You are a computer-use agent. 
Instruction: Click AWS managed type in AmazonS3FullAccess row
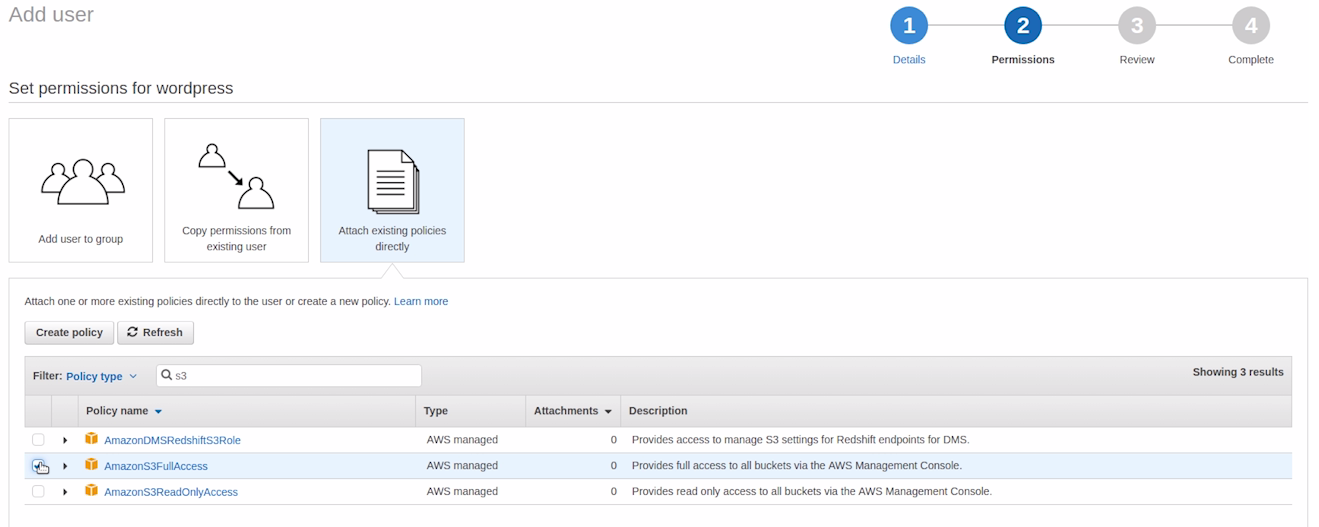pyautogui.click(x=462, y=466)
